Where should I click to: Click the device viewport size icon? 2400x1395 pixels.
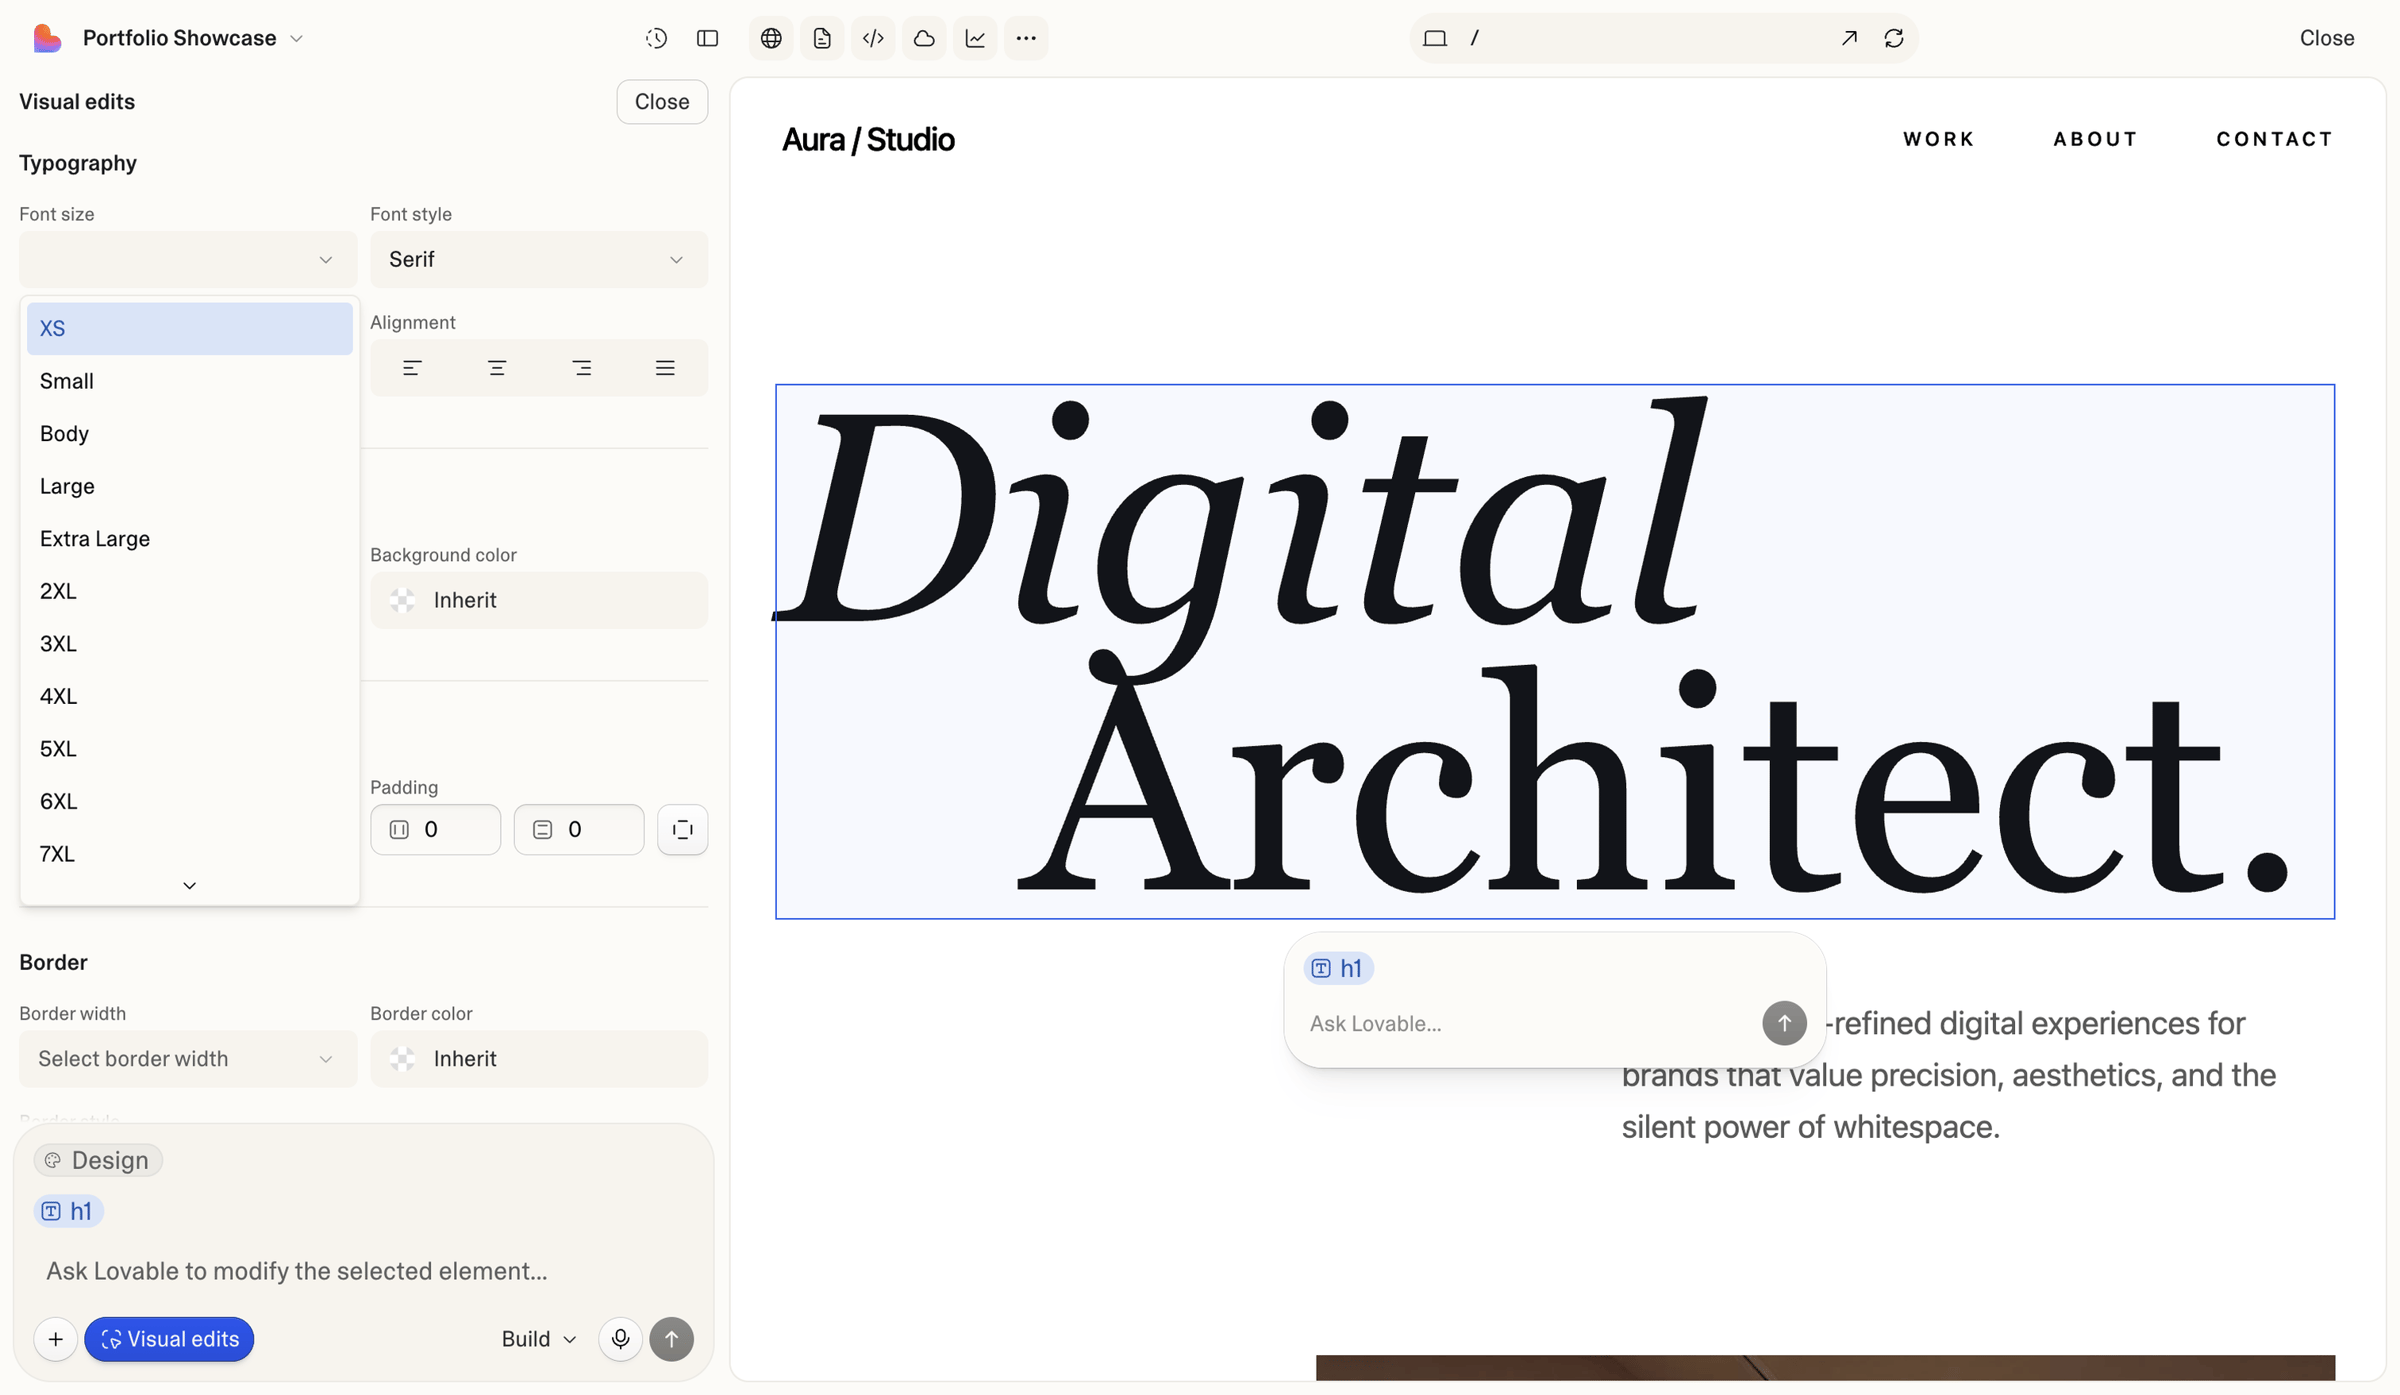click(x=1435, y=38)
